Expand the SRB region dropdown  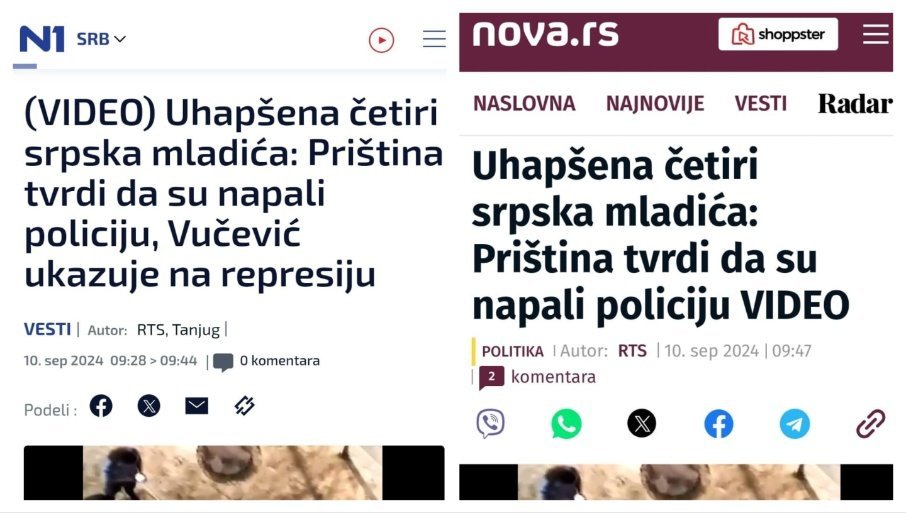[x=101, y=39]
